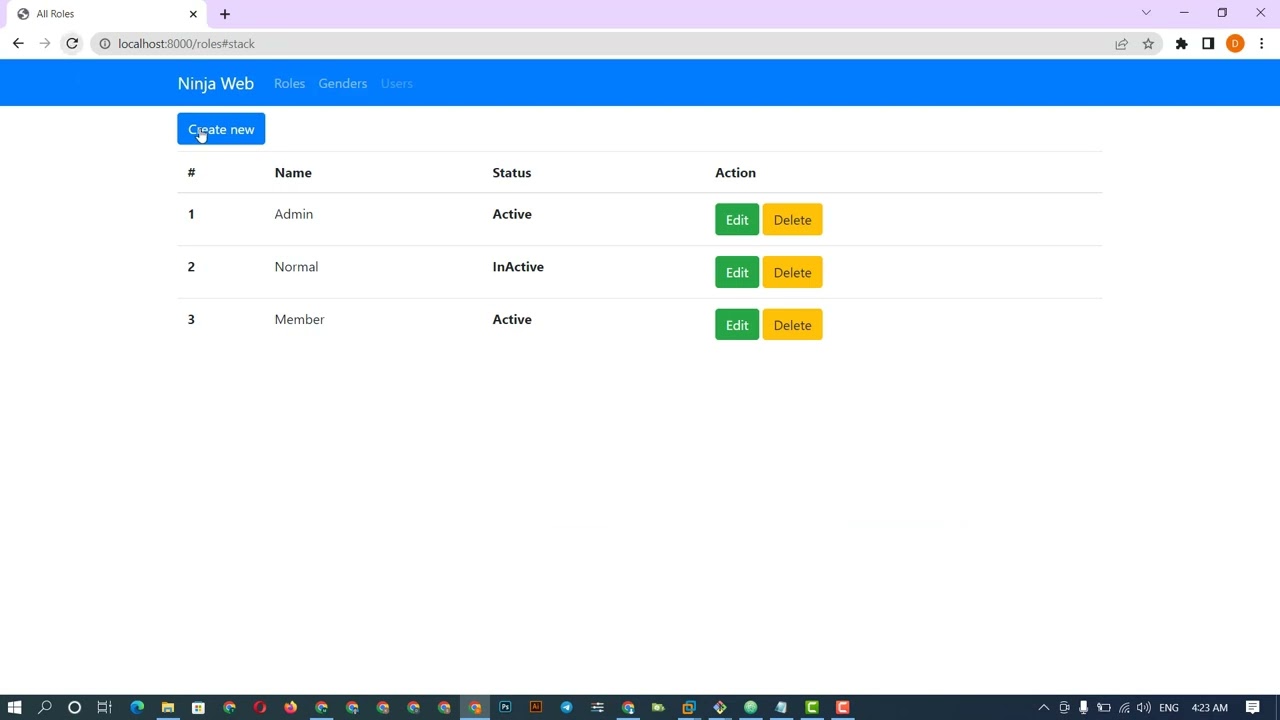Open volume control tray icon
The image size is (1280, 720).
tap(1144, 708)
